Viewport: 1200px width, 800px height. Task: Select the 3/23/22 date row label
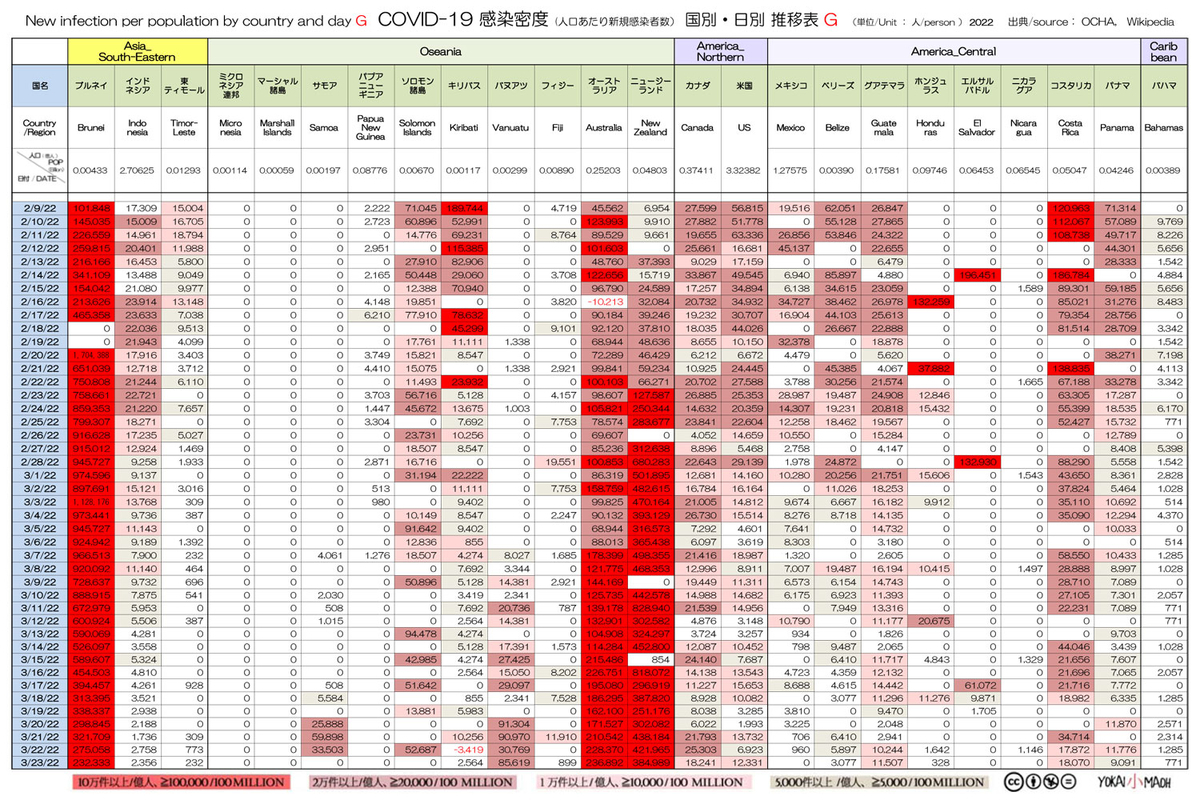coord(41,760)
